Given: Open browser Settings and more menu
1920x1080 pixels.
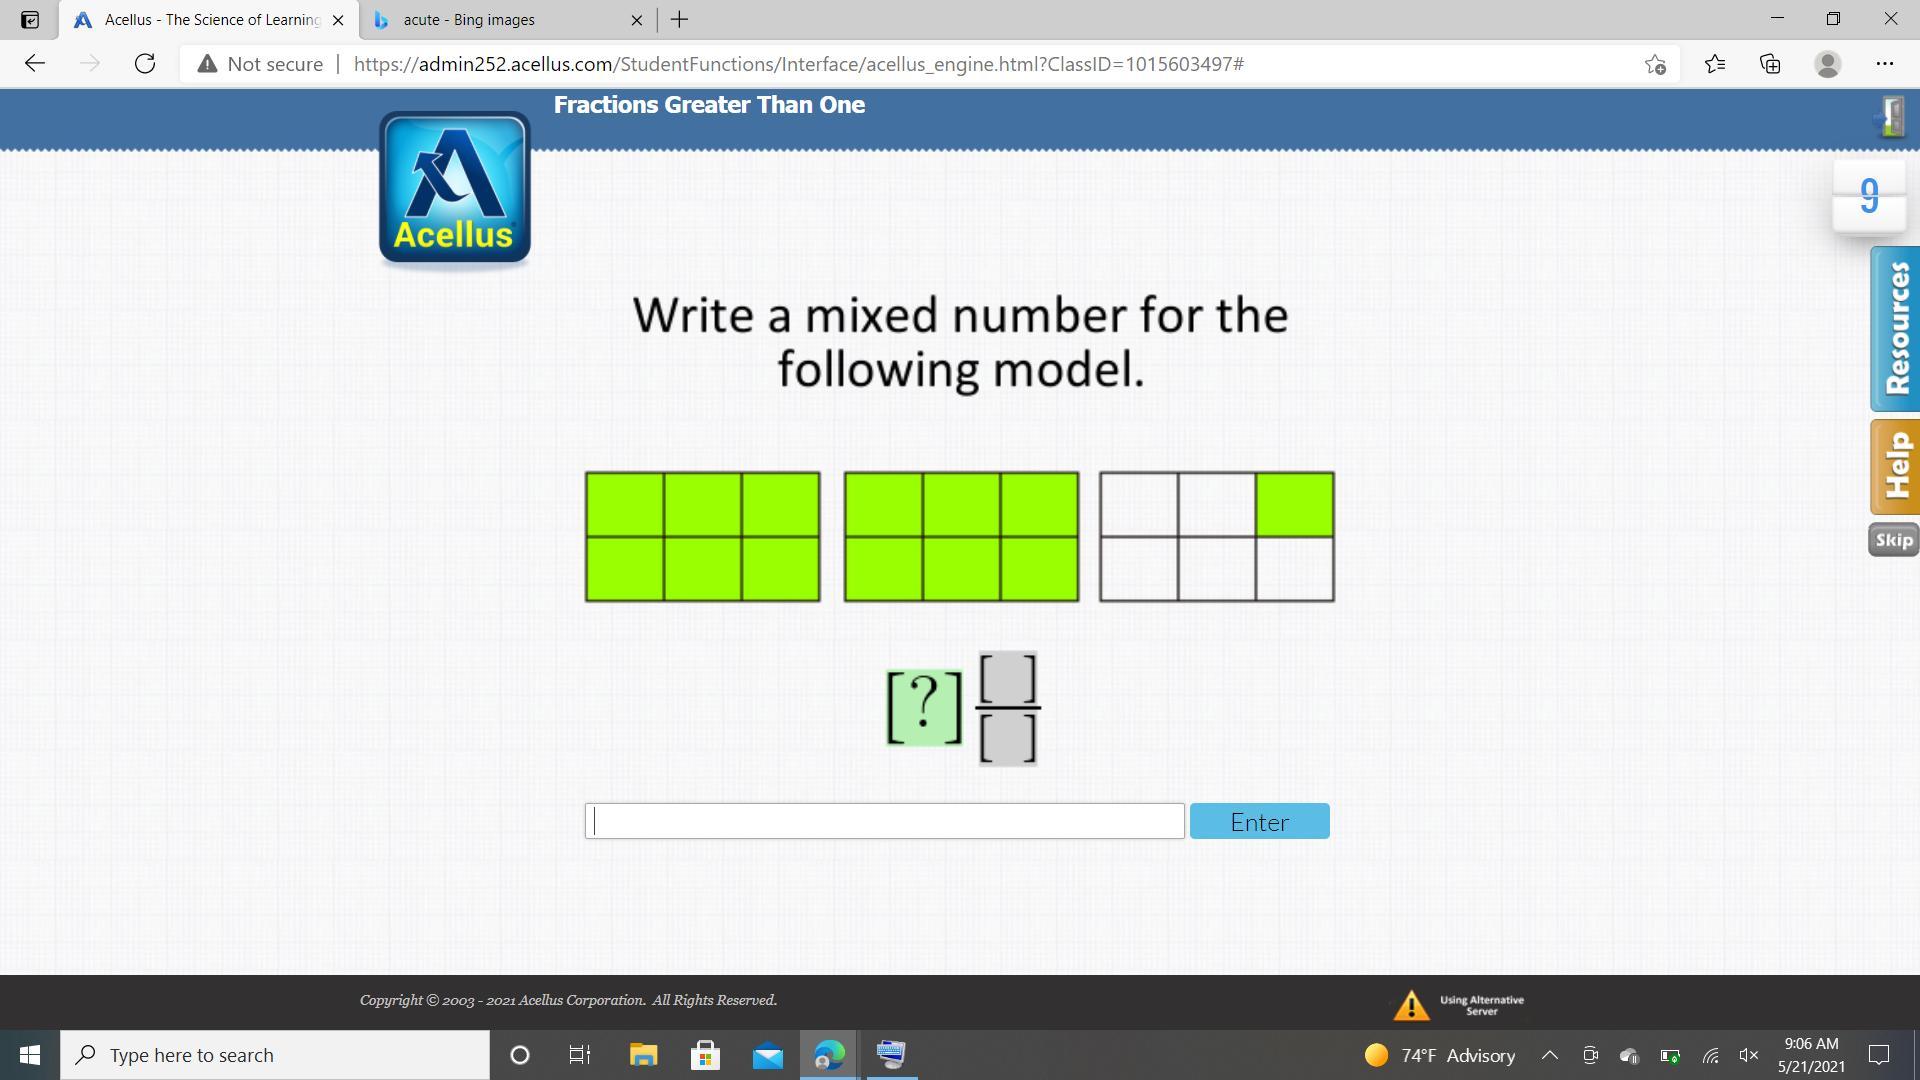Looking at the screenshot, I should coord(1884,64).
